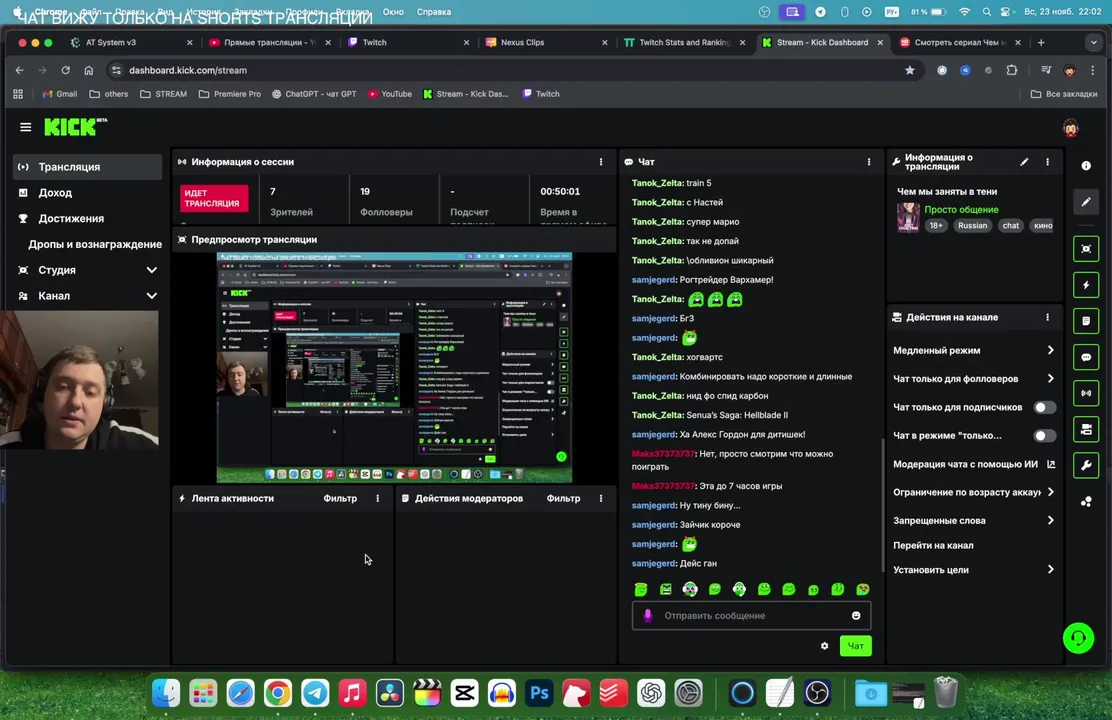Bookmark this page with the star icon

(910, 70)
